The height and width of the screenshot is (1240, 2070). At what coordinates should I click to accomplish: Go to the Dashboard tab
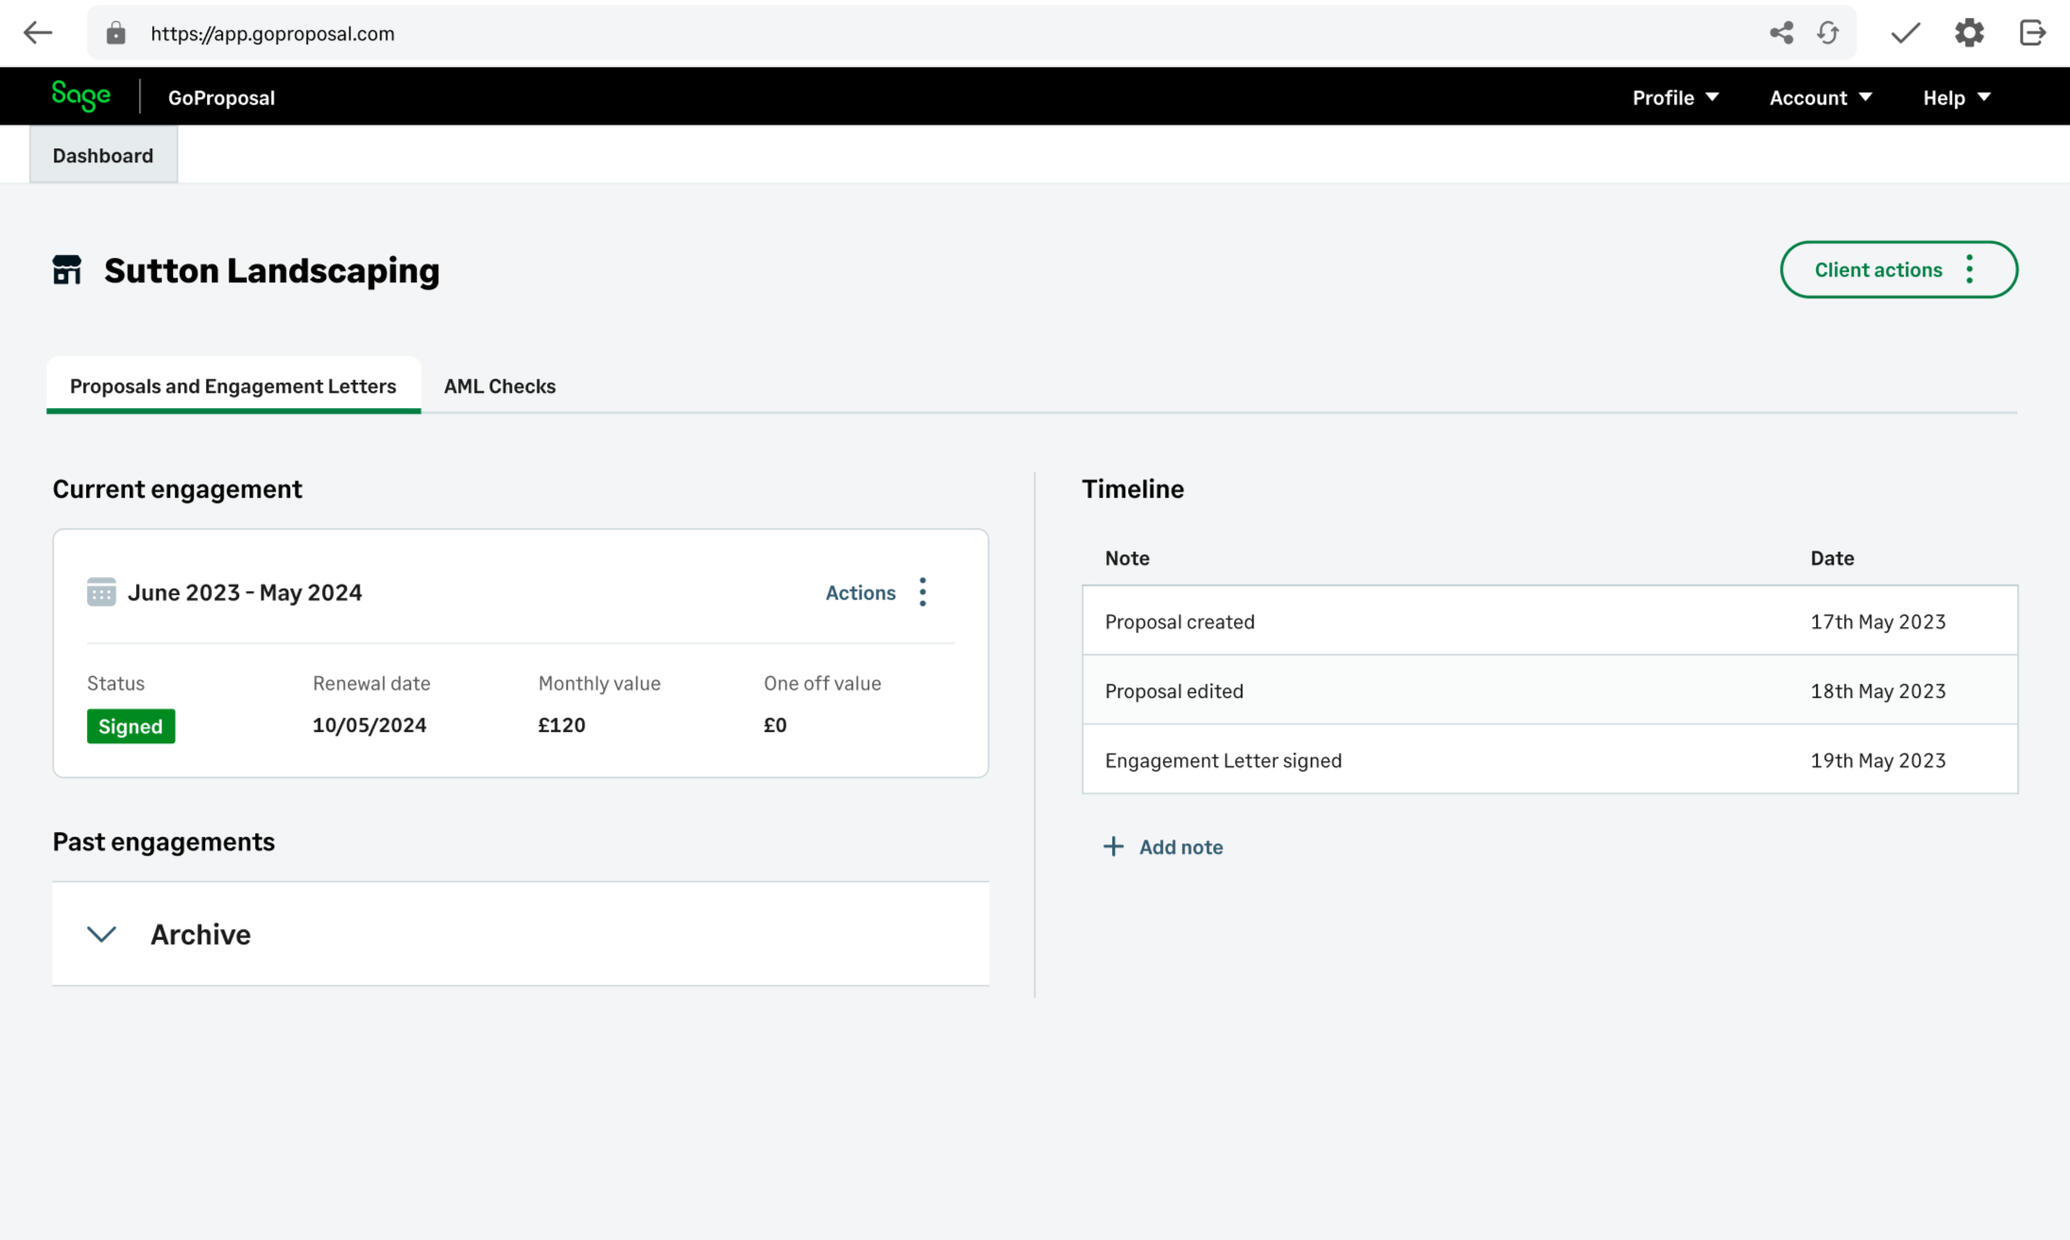pos(103,155)
